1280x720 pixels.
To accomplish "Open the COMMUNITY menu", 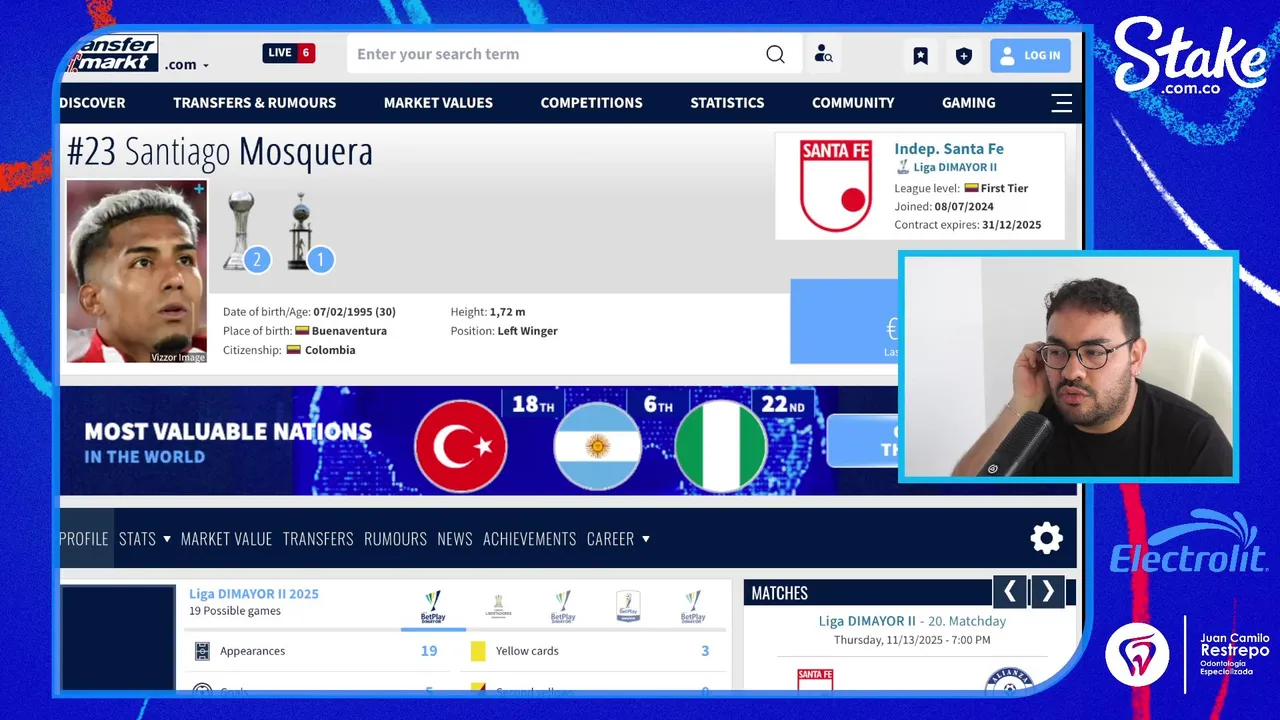I will point(853,103).
